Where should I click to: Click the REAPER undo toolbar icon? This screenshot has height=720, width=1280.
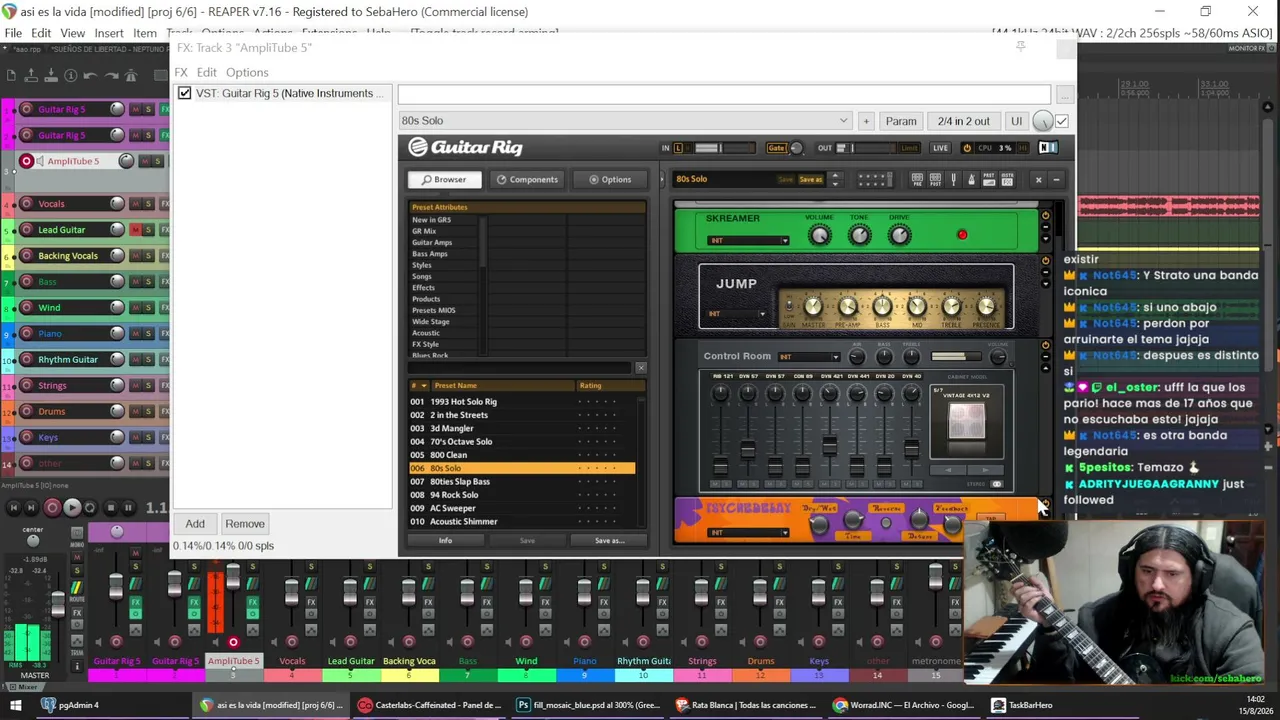(90, 75)
